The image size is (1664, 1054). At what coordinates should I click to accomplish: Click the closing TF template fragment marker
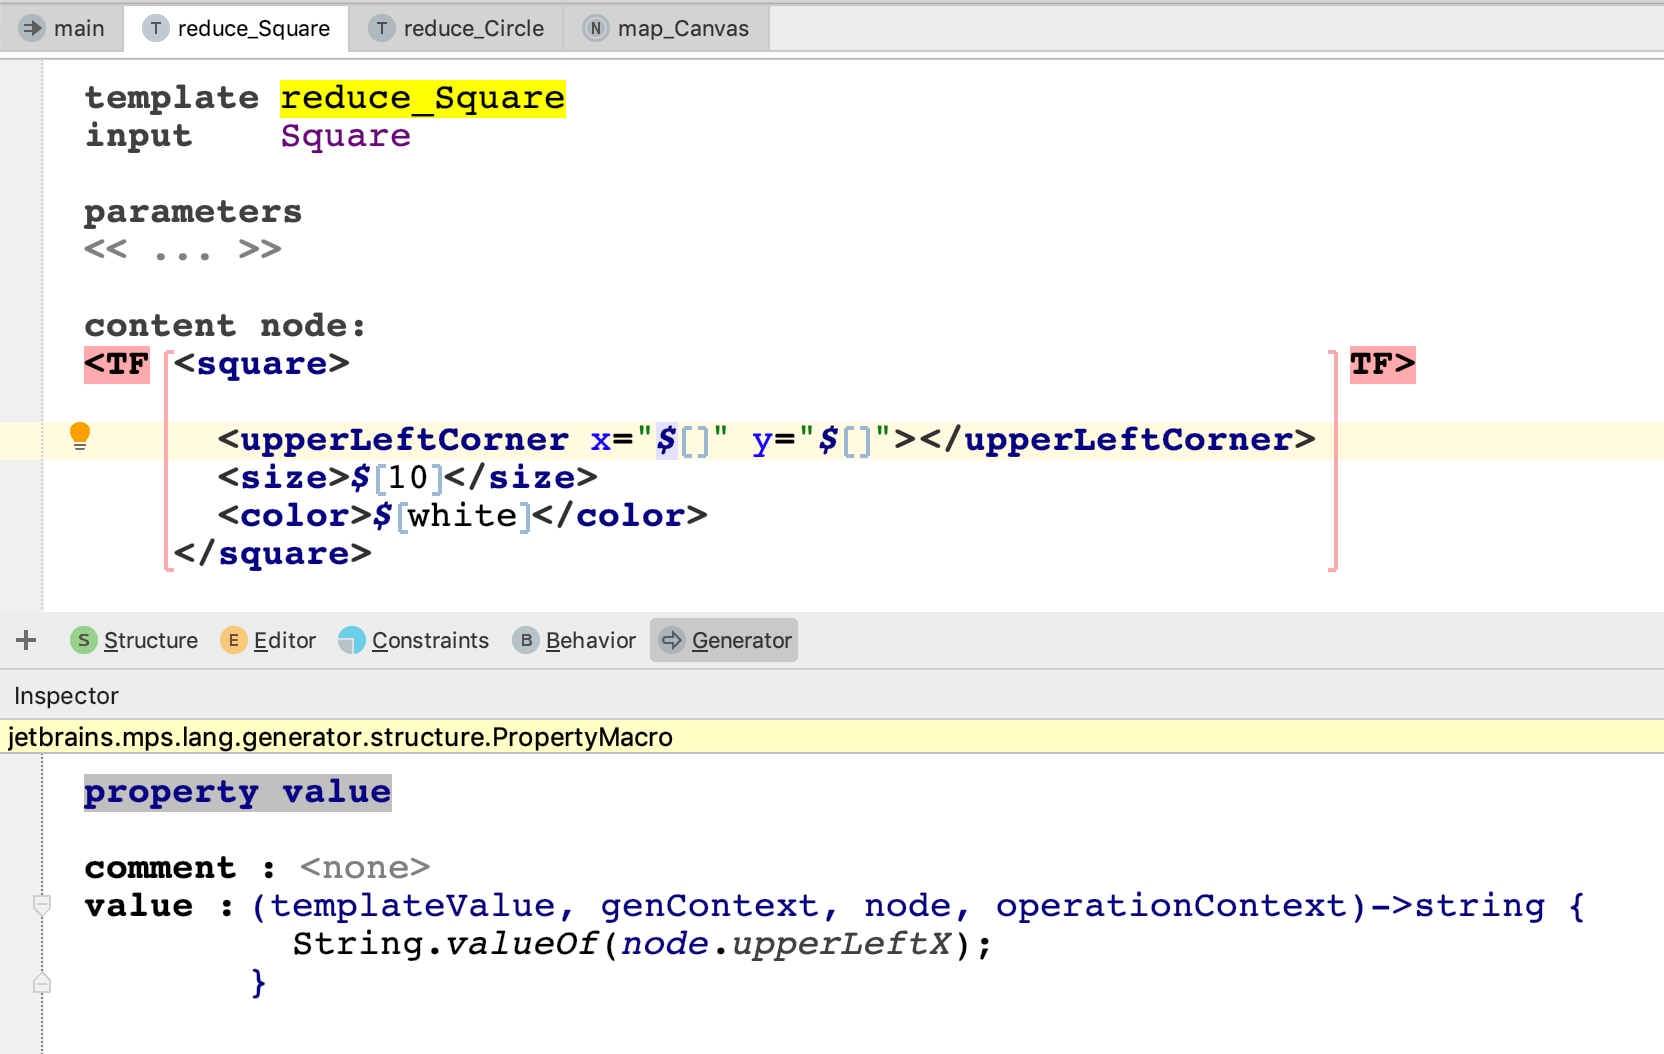point(1382,364)
